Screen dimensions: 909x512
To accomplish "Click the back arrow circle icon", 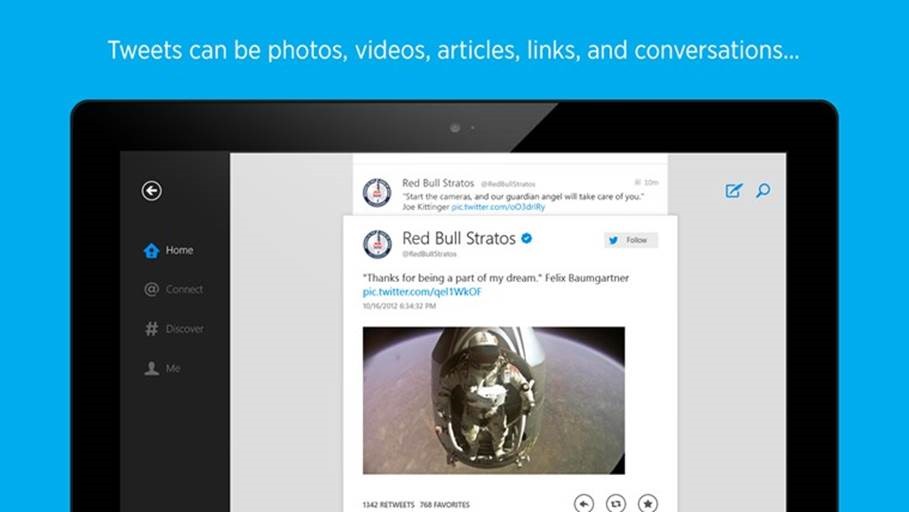I will pyautogui.click(x=151, y=191).
